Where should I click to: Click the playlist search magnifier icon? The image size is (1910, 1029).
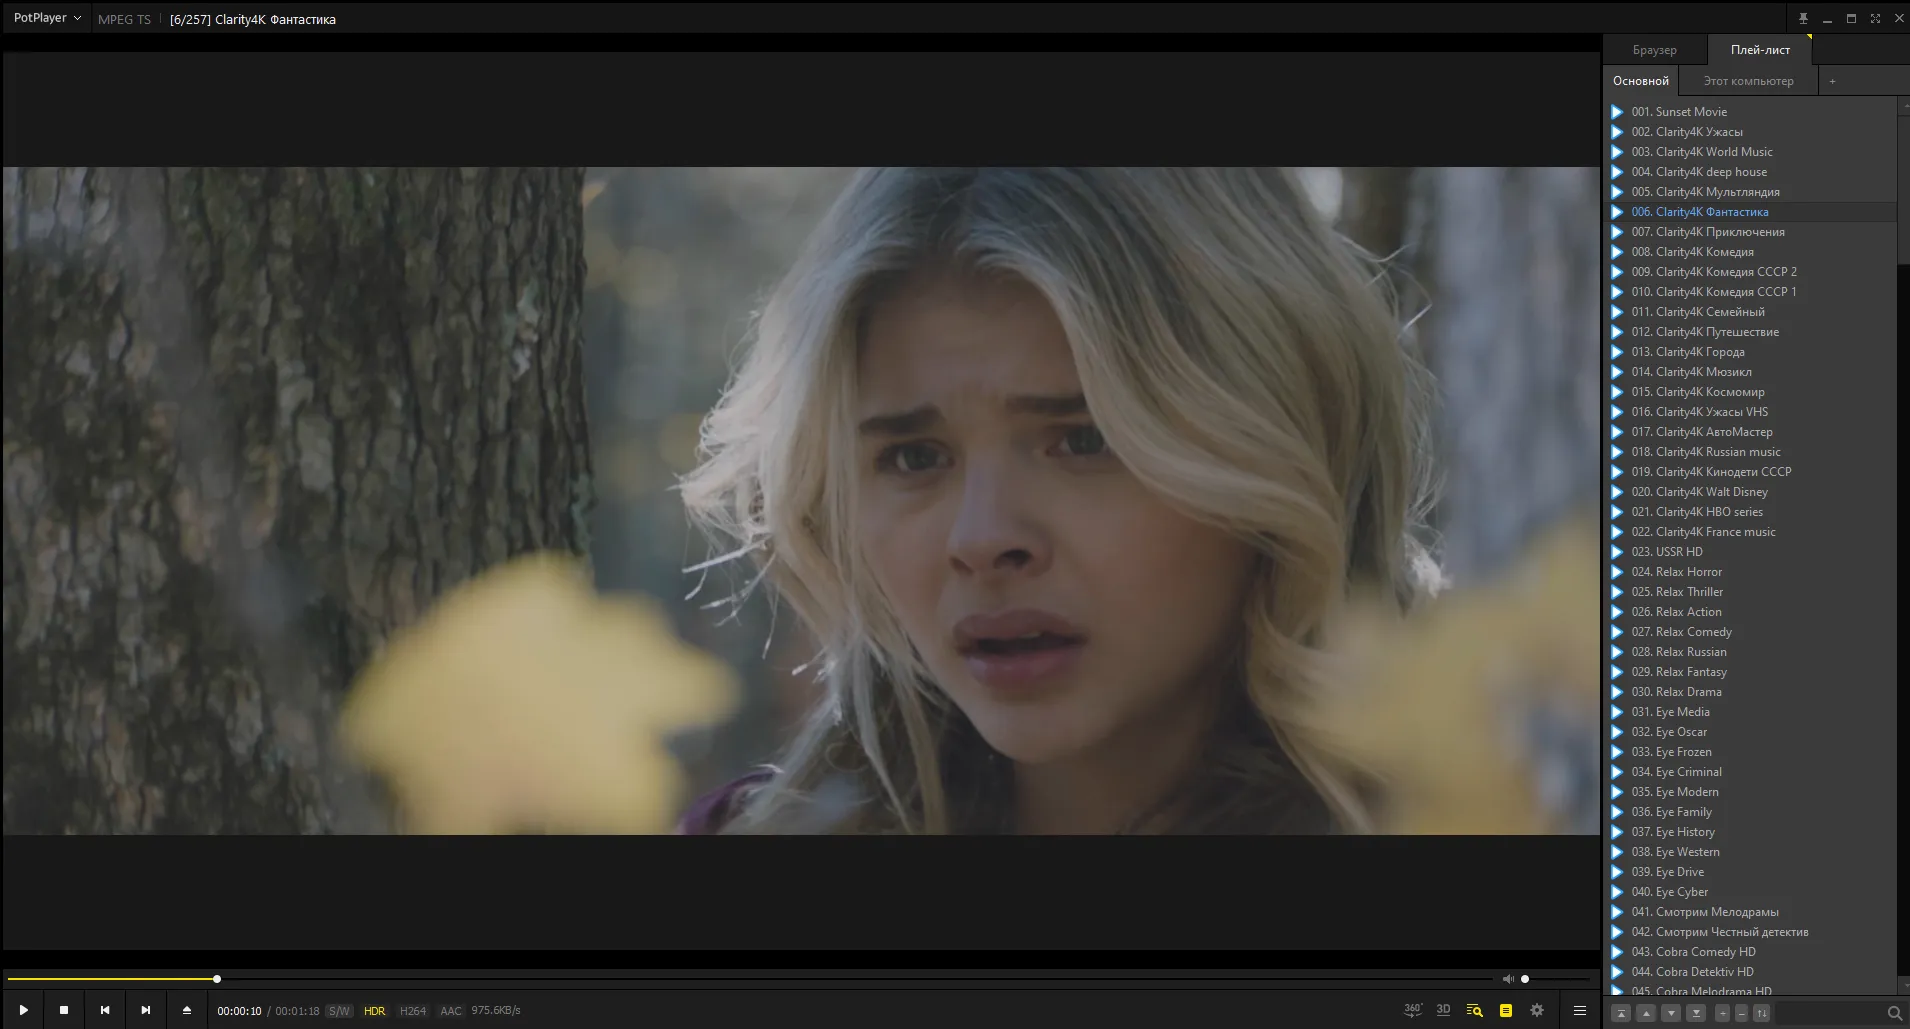1894,1013
